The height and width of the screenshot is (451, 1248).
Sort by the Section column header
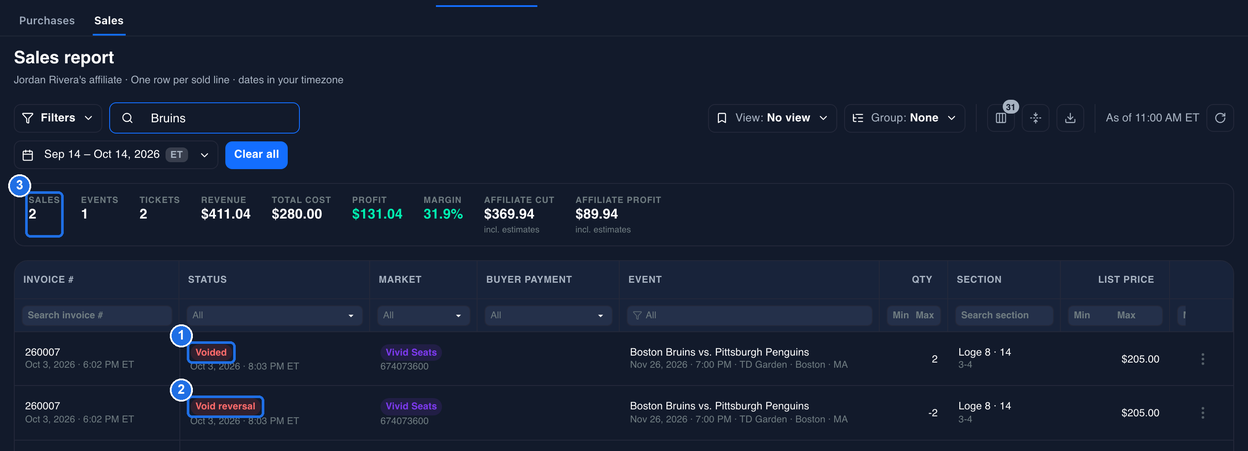tap(979, 279)
